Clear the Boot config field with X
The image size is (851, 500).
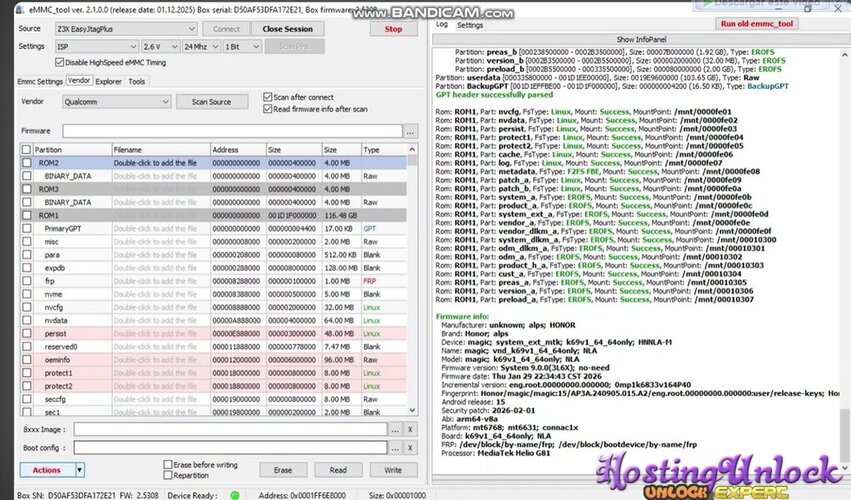pyautogui.click(x=411, y=448)
